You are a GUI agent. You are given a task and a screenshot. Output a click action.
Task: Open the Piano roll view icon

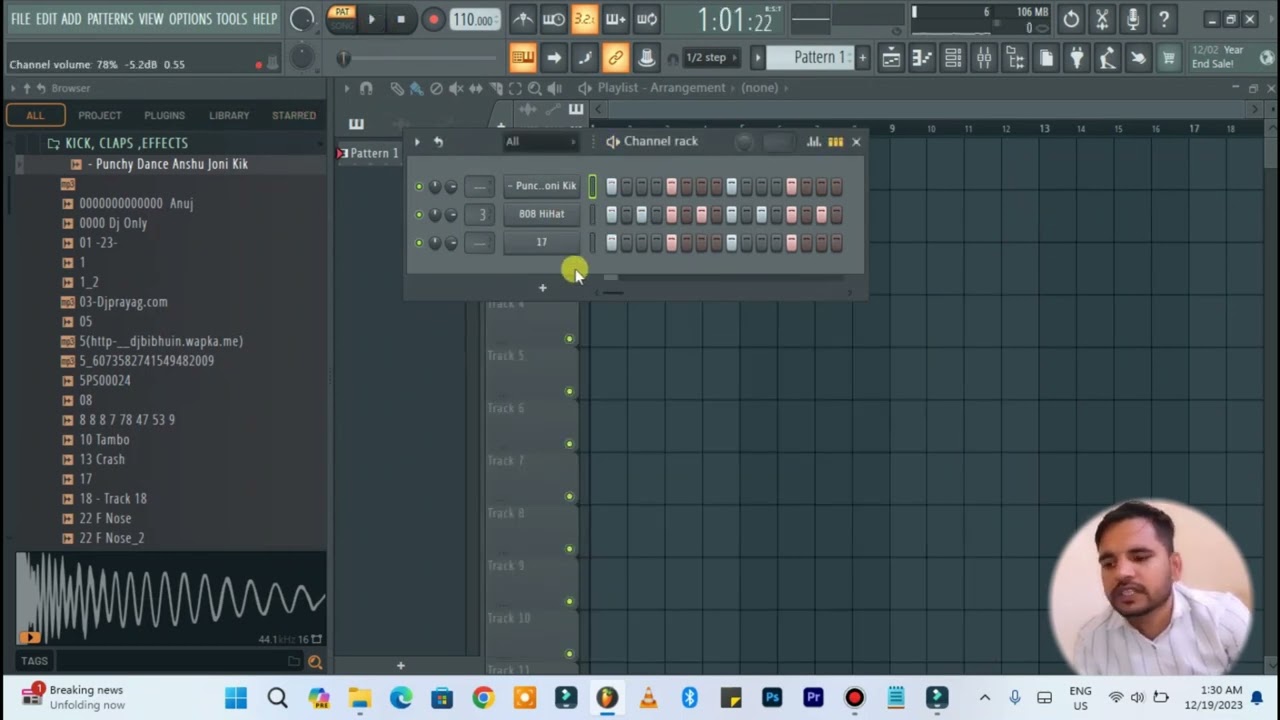pyautogui.click(x=922, y=58)
